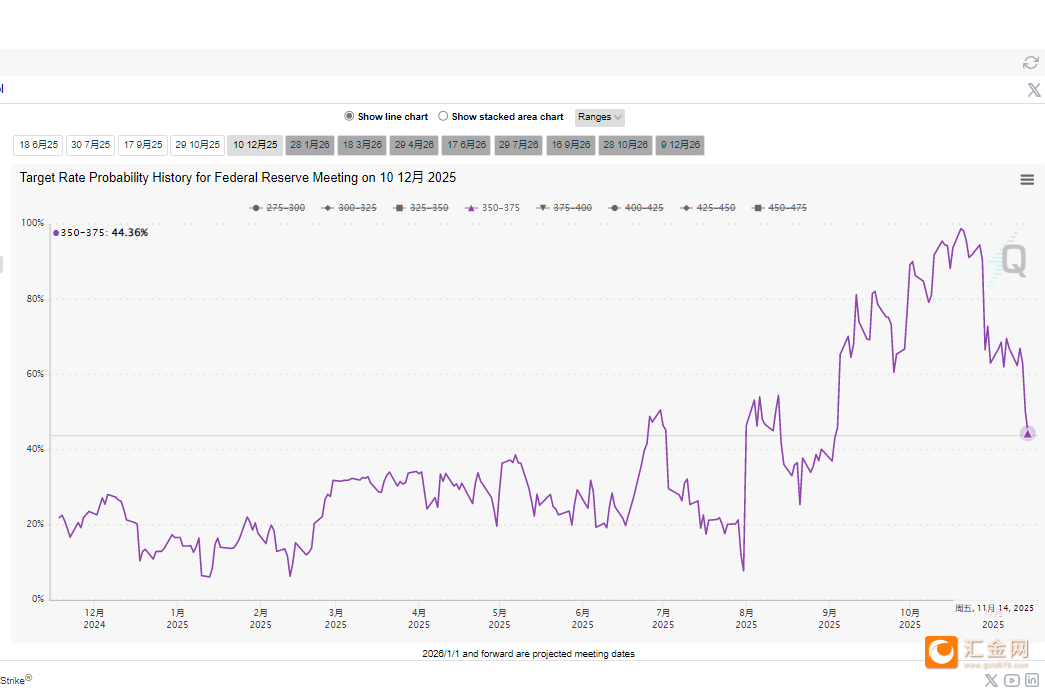Enable the 450-475 legend series
Viewport: 1045px width, 691px height.
779,208
